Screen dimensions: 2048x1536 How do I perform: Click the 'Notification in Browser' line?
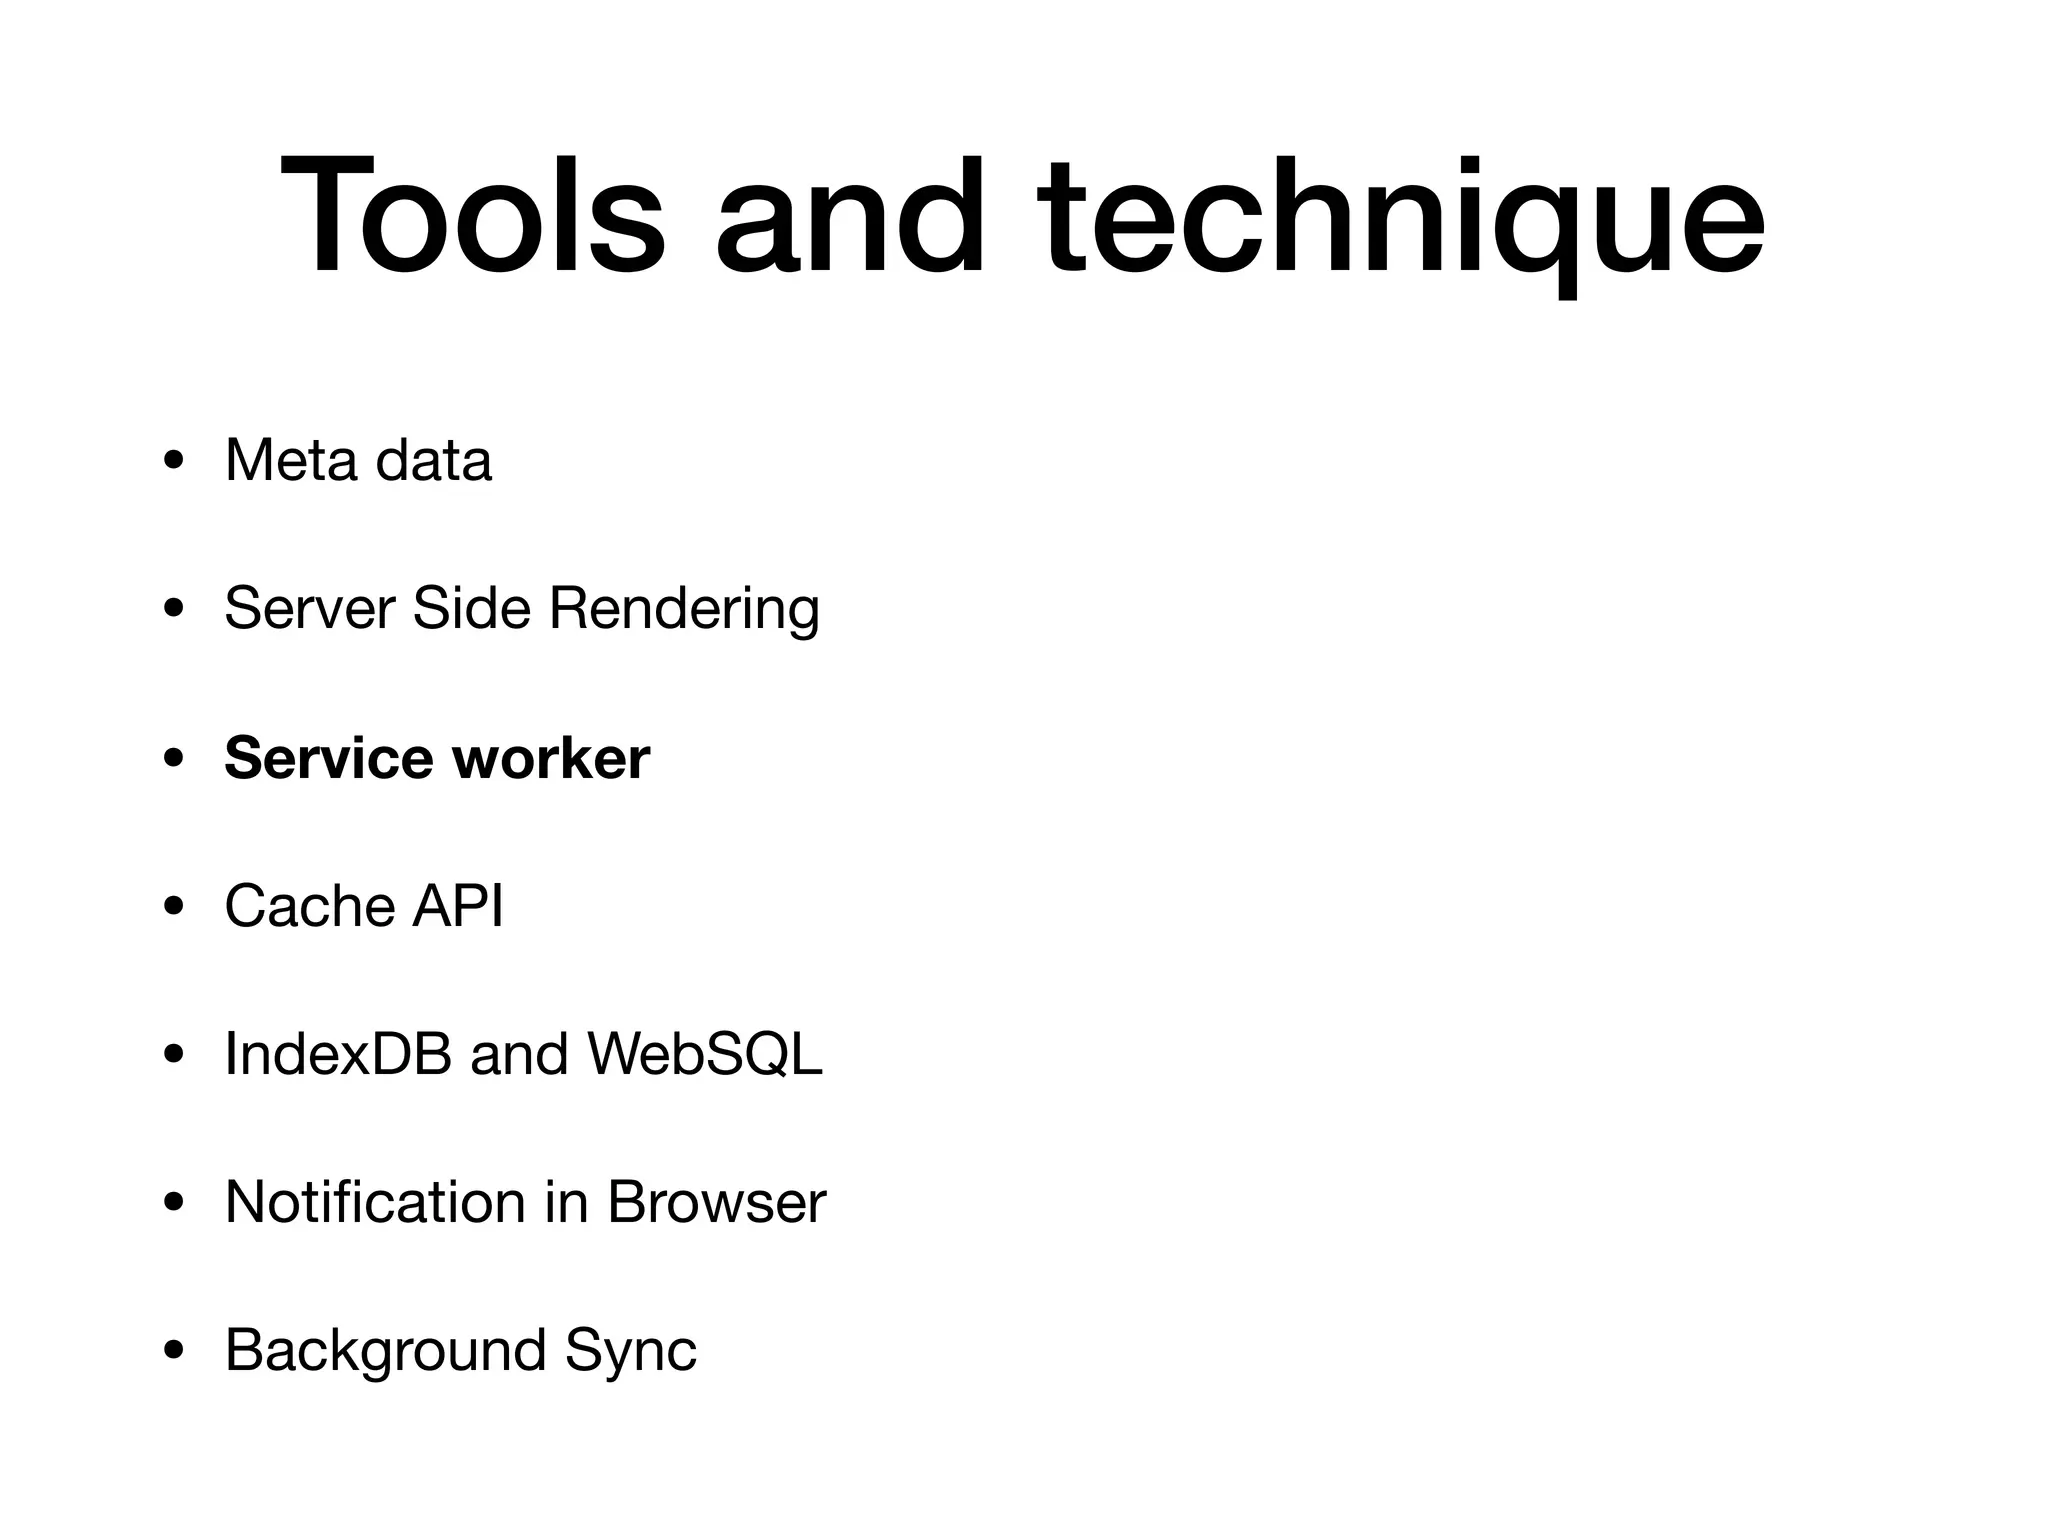coord(525,1202)
